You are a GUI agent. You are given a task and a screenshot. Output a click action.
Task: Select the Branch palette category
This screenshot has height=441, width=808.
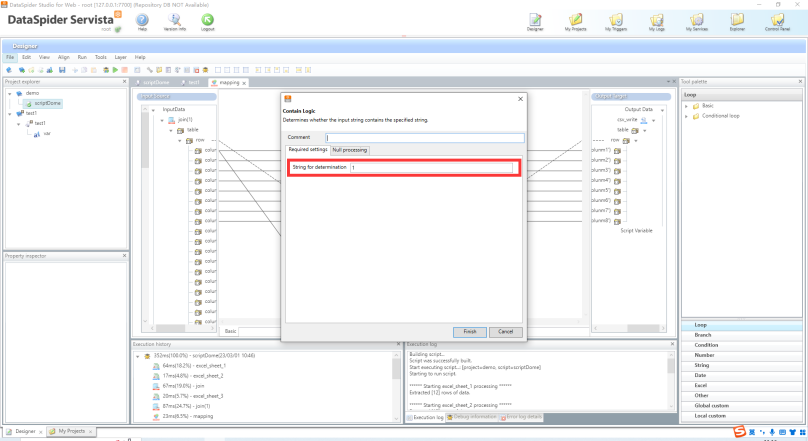pyautogui.click(x=742, y=335)
